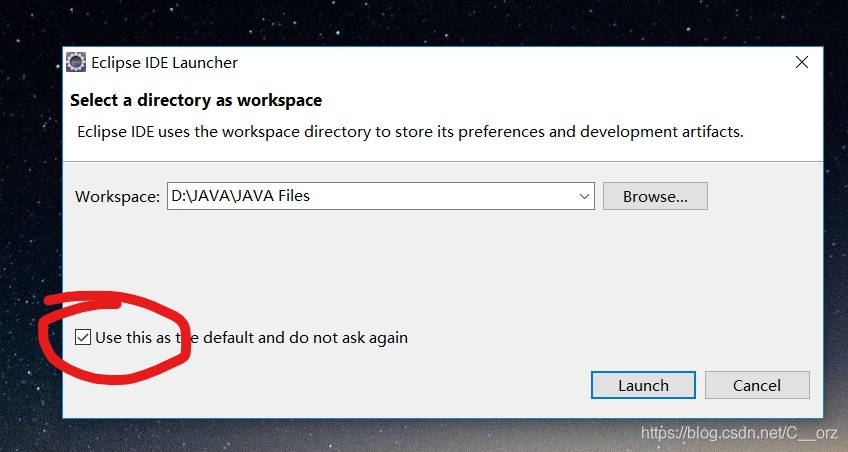This screenshot has height=452, width=848.
Task: Click the 'Eclipse IDE Launcher' title bar text
Action: (164, 63)
